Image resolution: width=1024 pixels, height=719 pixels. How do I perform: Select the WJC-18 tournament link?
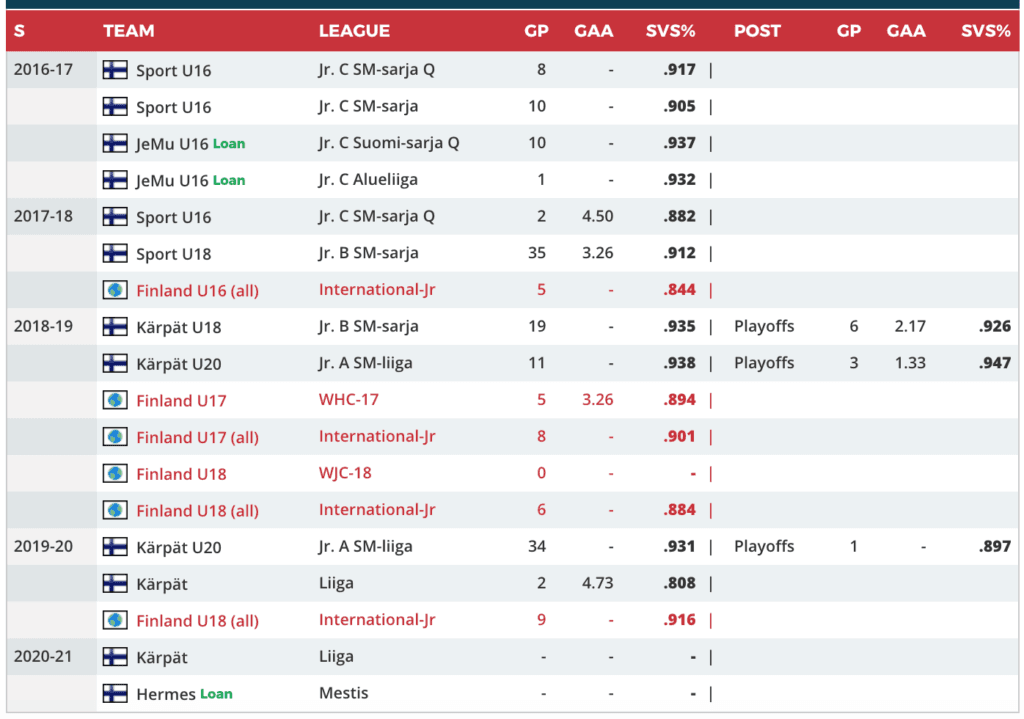pos(345,473)
